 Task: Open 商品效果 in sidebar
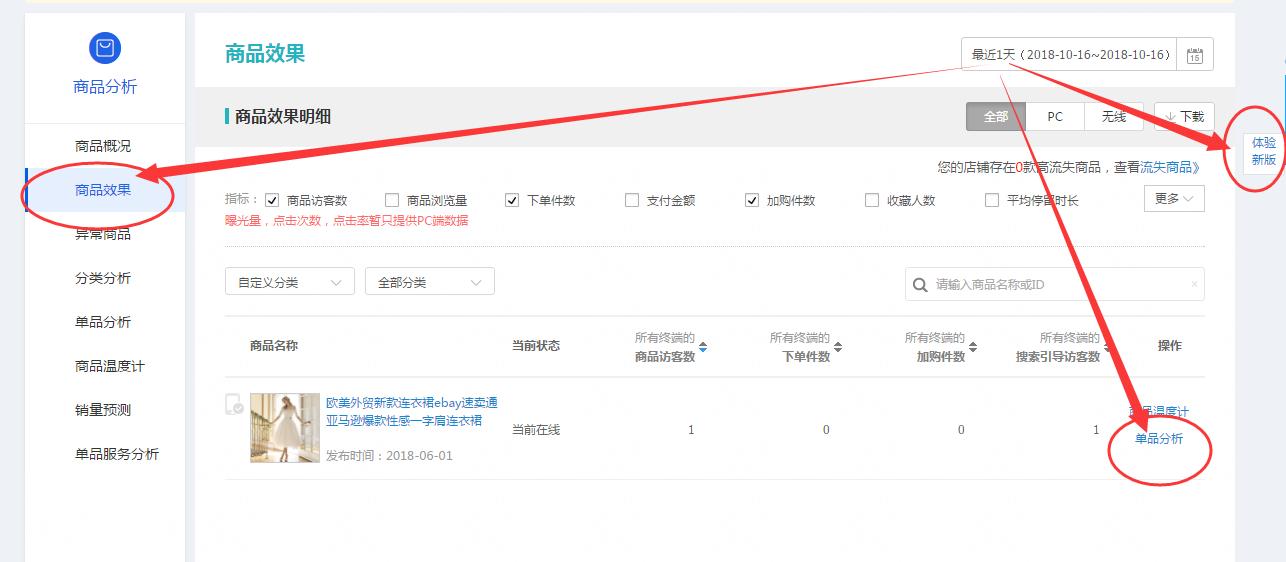click(103, 190)
